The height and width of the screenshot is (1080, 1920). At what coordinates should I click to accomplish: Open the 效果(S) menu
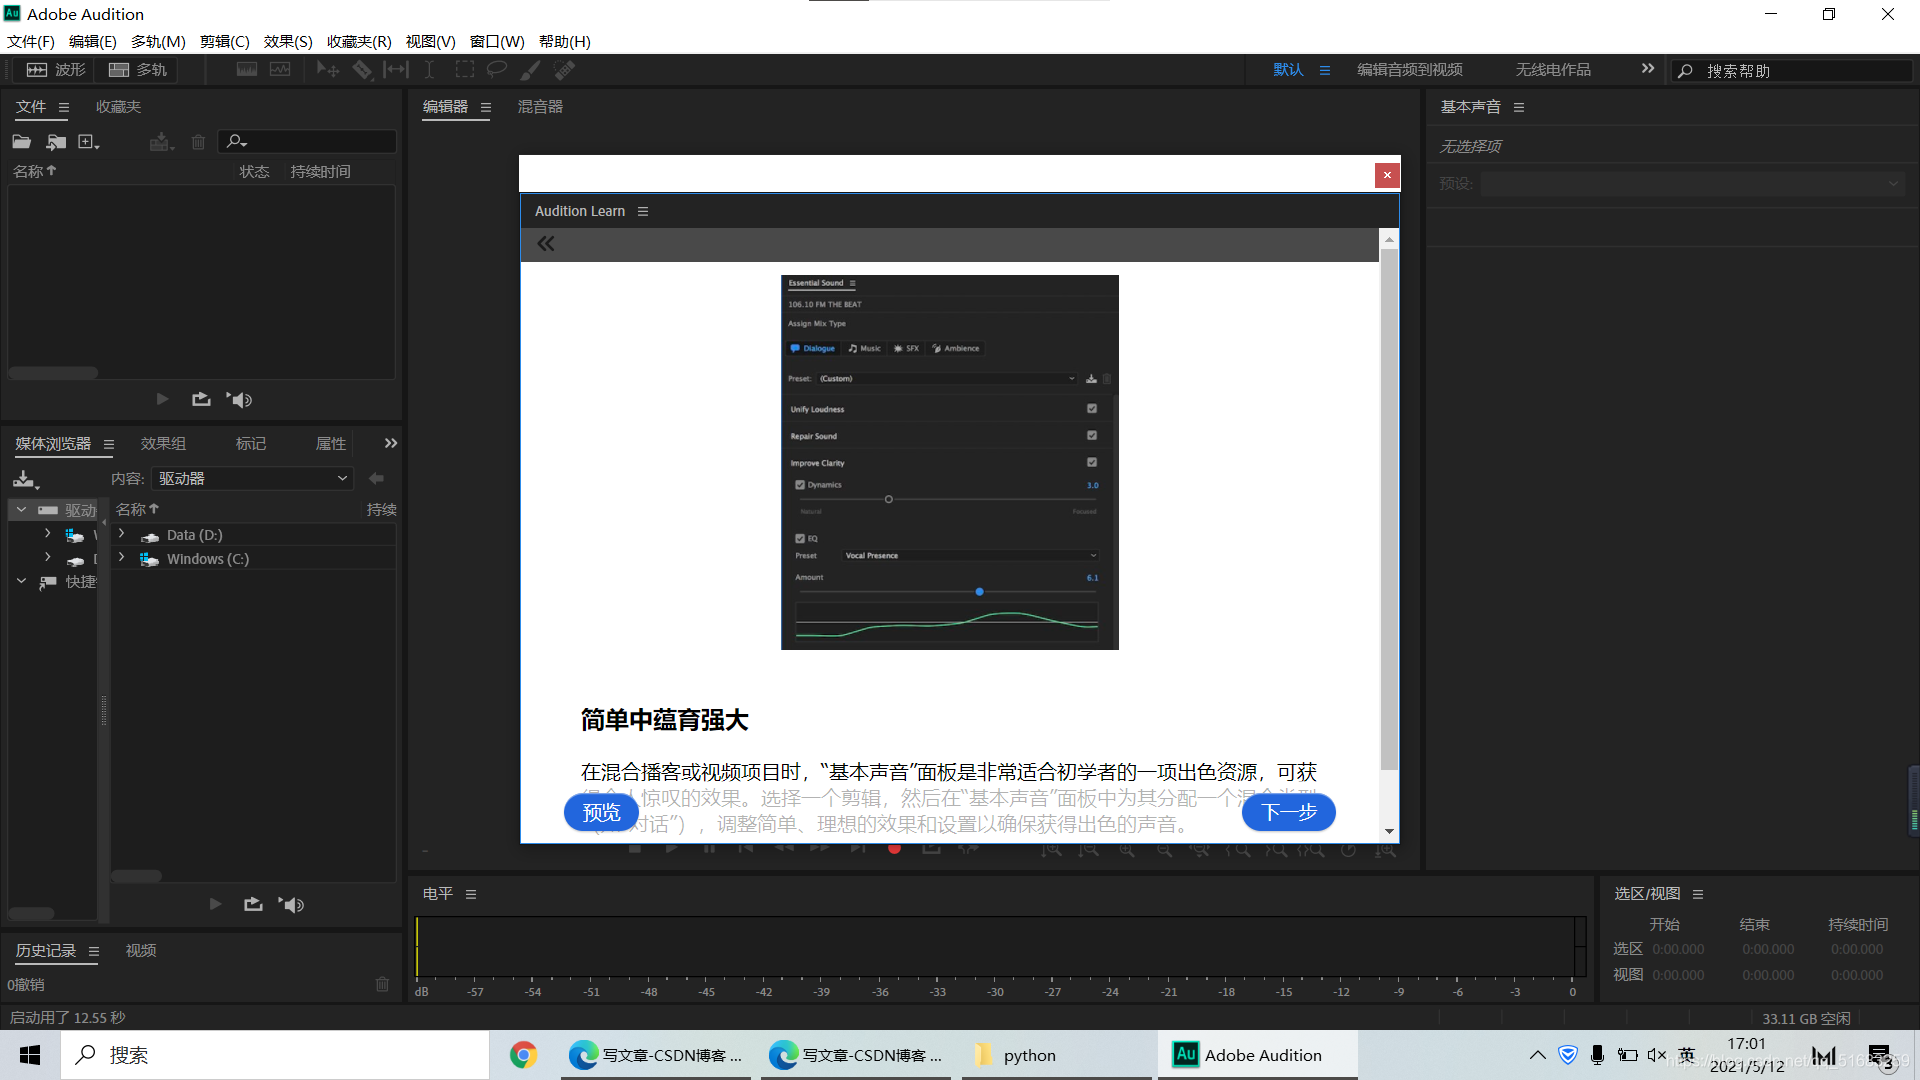coord(288,42)
